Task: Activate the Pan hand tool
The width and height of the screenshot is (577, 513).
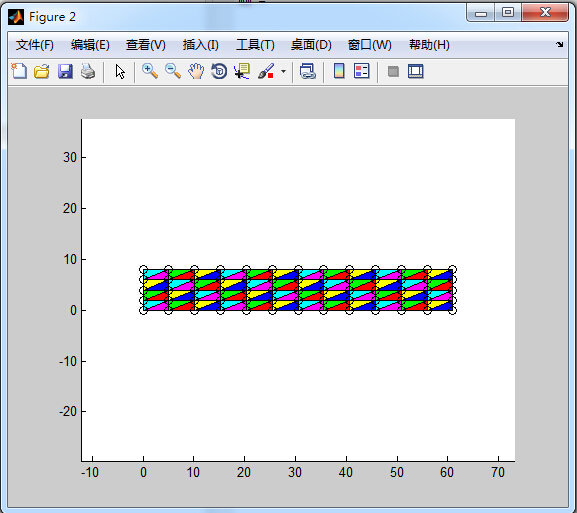Action: (x=196, y=71)
